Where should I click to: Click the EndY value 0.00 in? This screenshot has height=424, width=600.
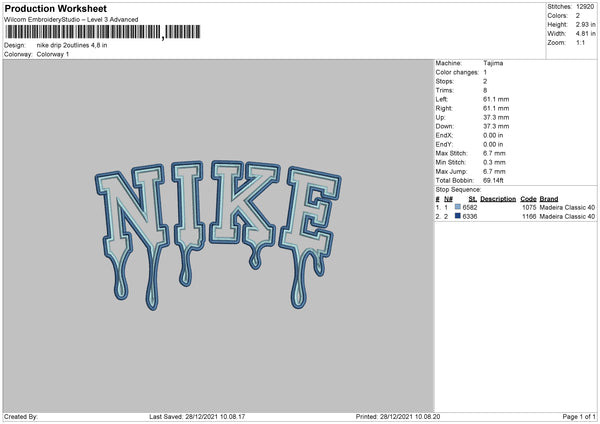coord(493,144)
